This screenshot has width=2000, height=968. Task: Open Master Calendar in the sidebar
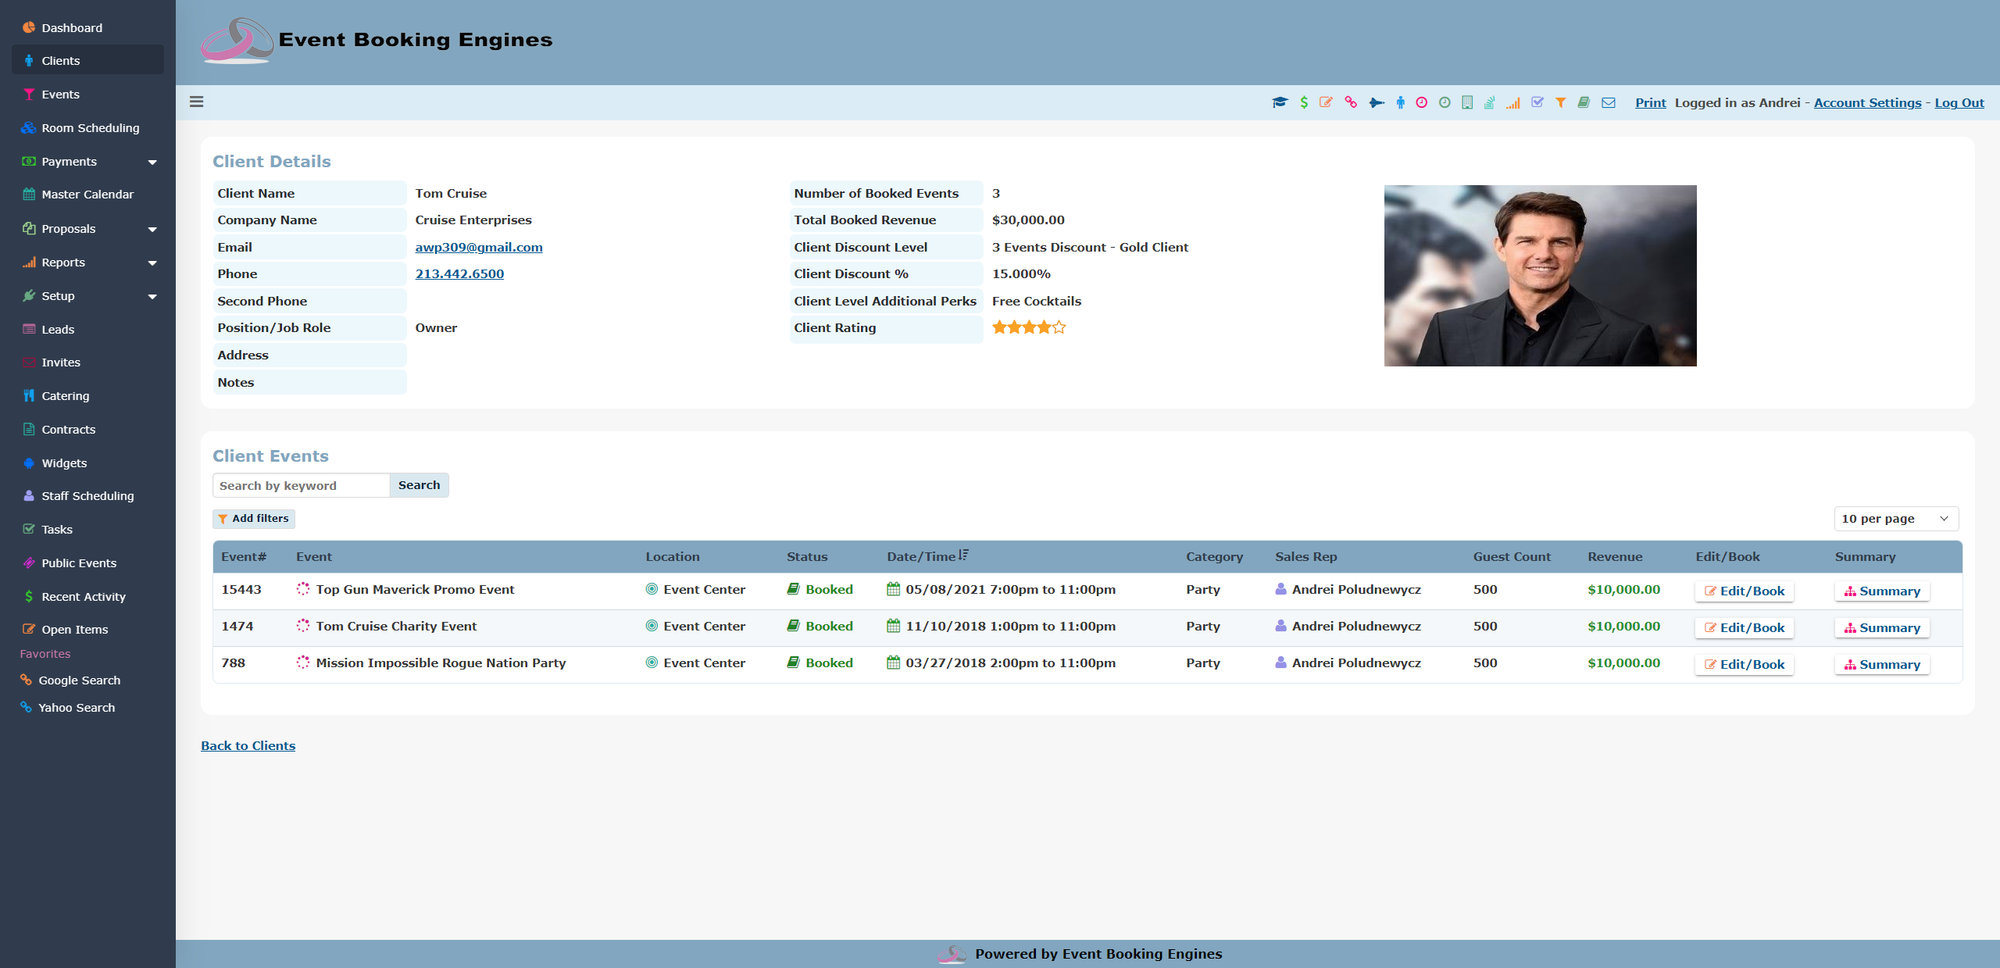point(88,195)
